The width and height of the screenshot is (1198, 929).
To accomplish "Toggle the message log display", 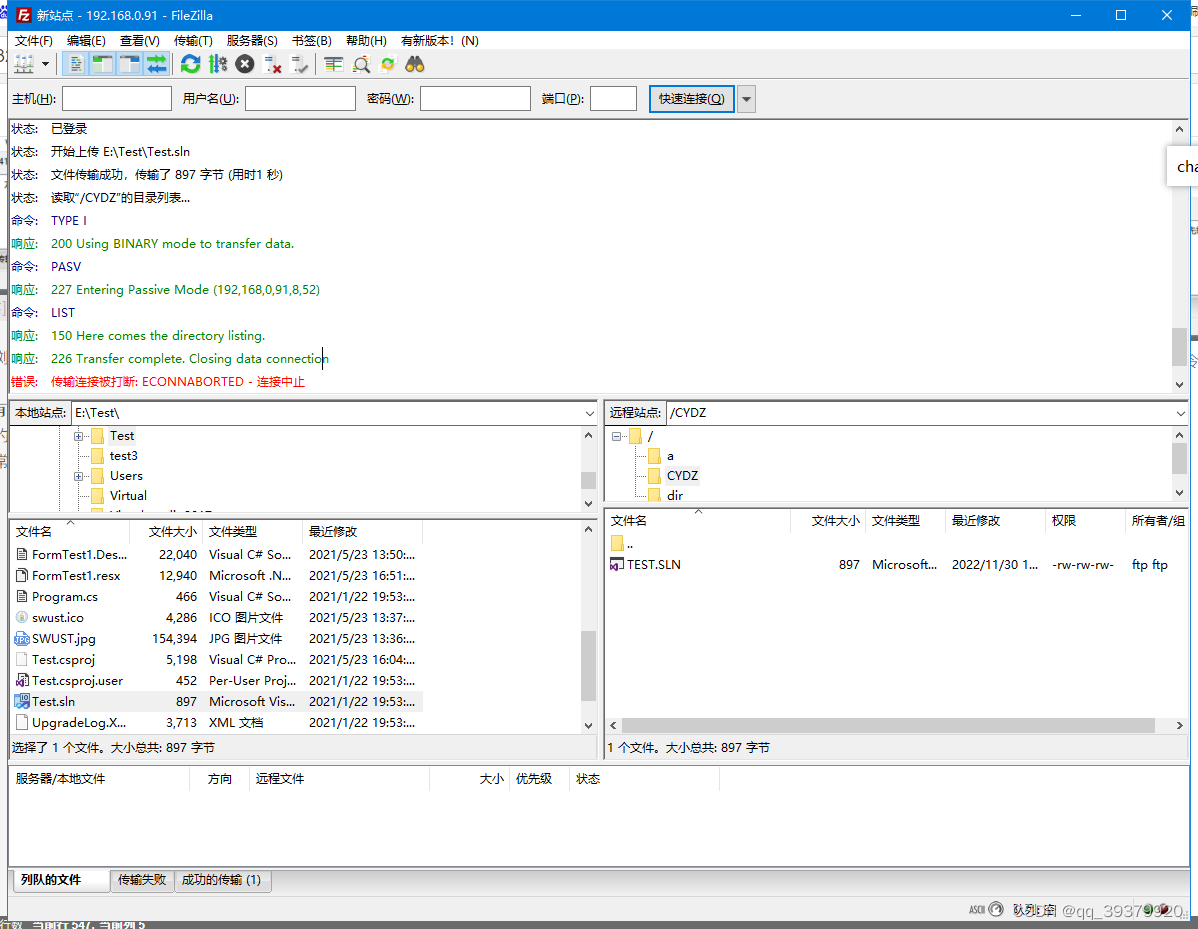I will click(75, 65).
